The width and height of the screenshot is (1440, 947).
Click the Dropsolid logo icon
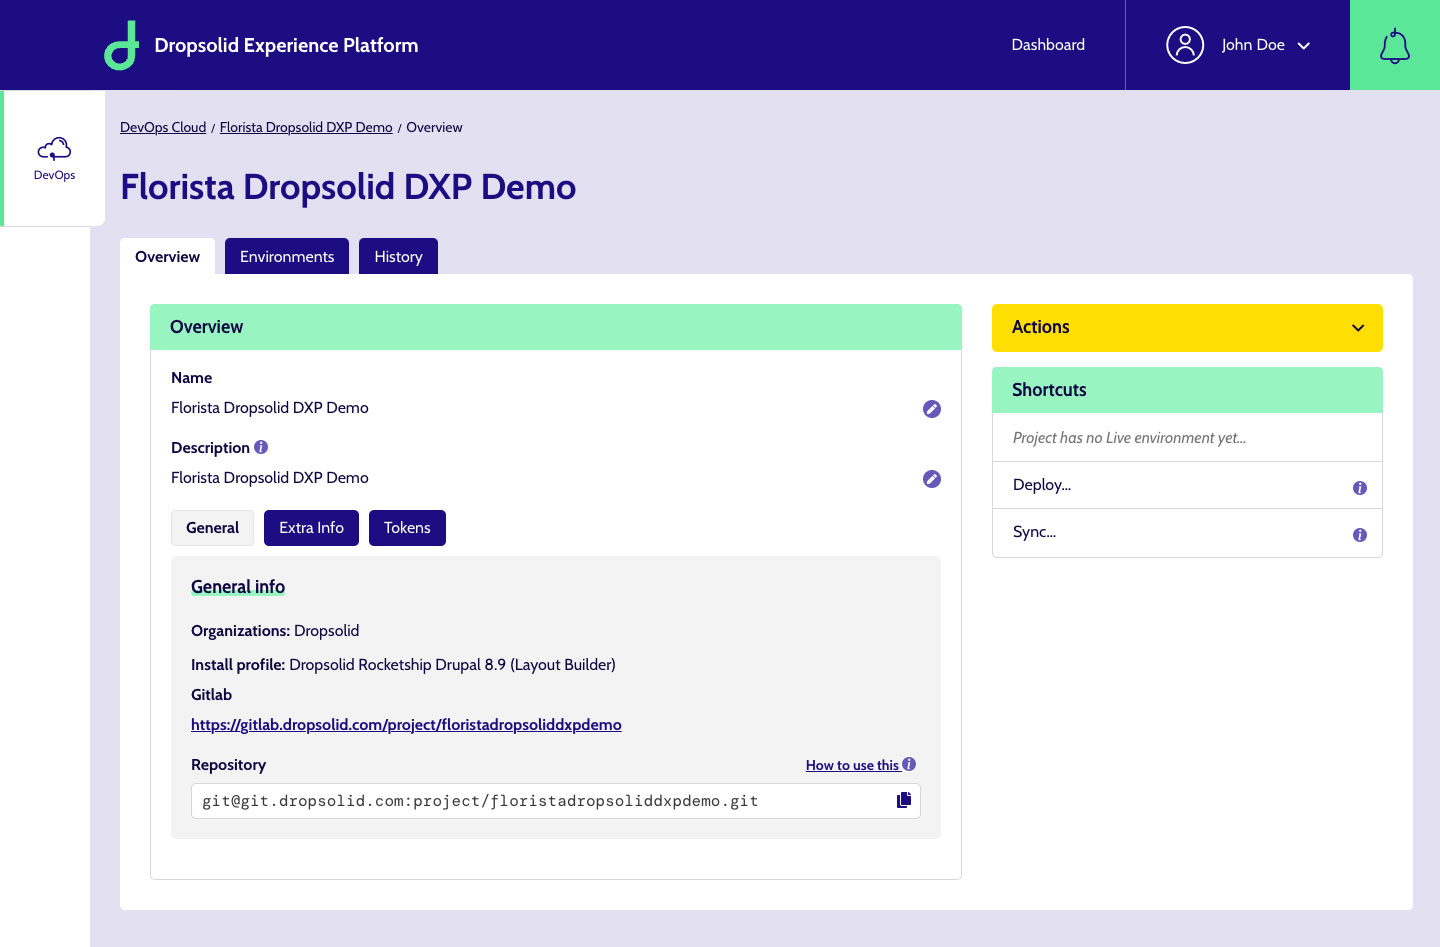[122, 45]
